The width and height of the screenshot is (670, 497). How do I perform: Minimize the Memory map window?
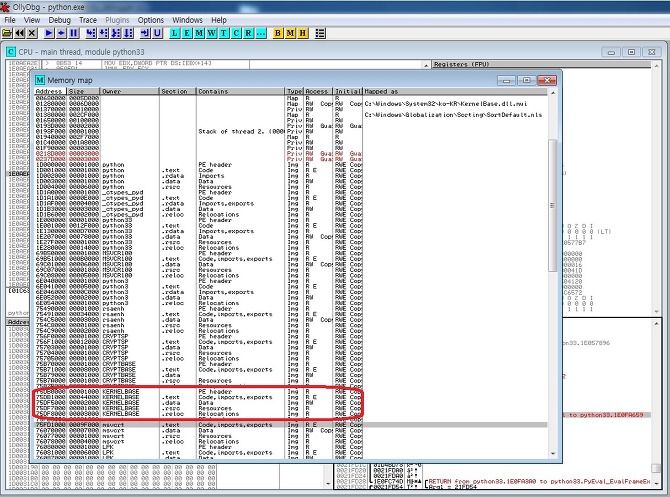[506, 80]
